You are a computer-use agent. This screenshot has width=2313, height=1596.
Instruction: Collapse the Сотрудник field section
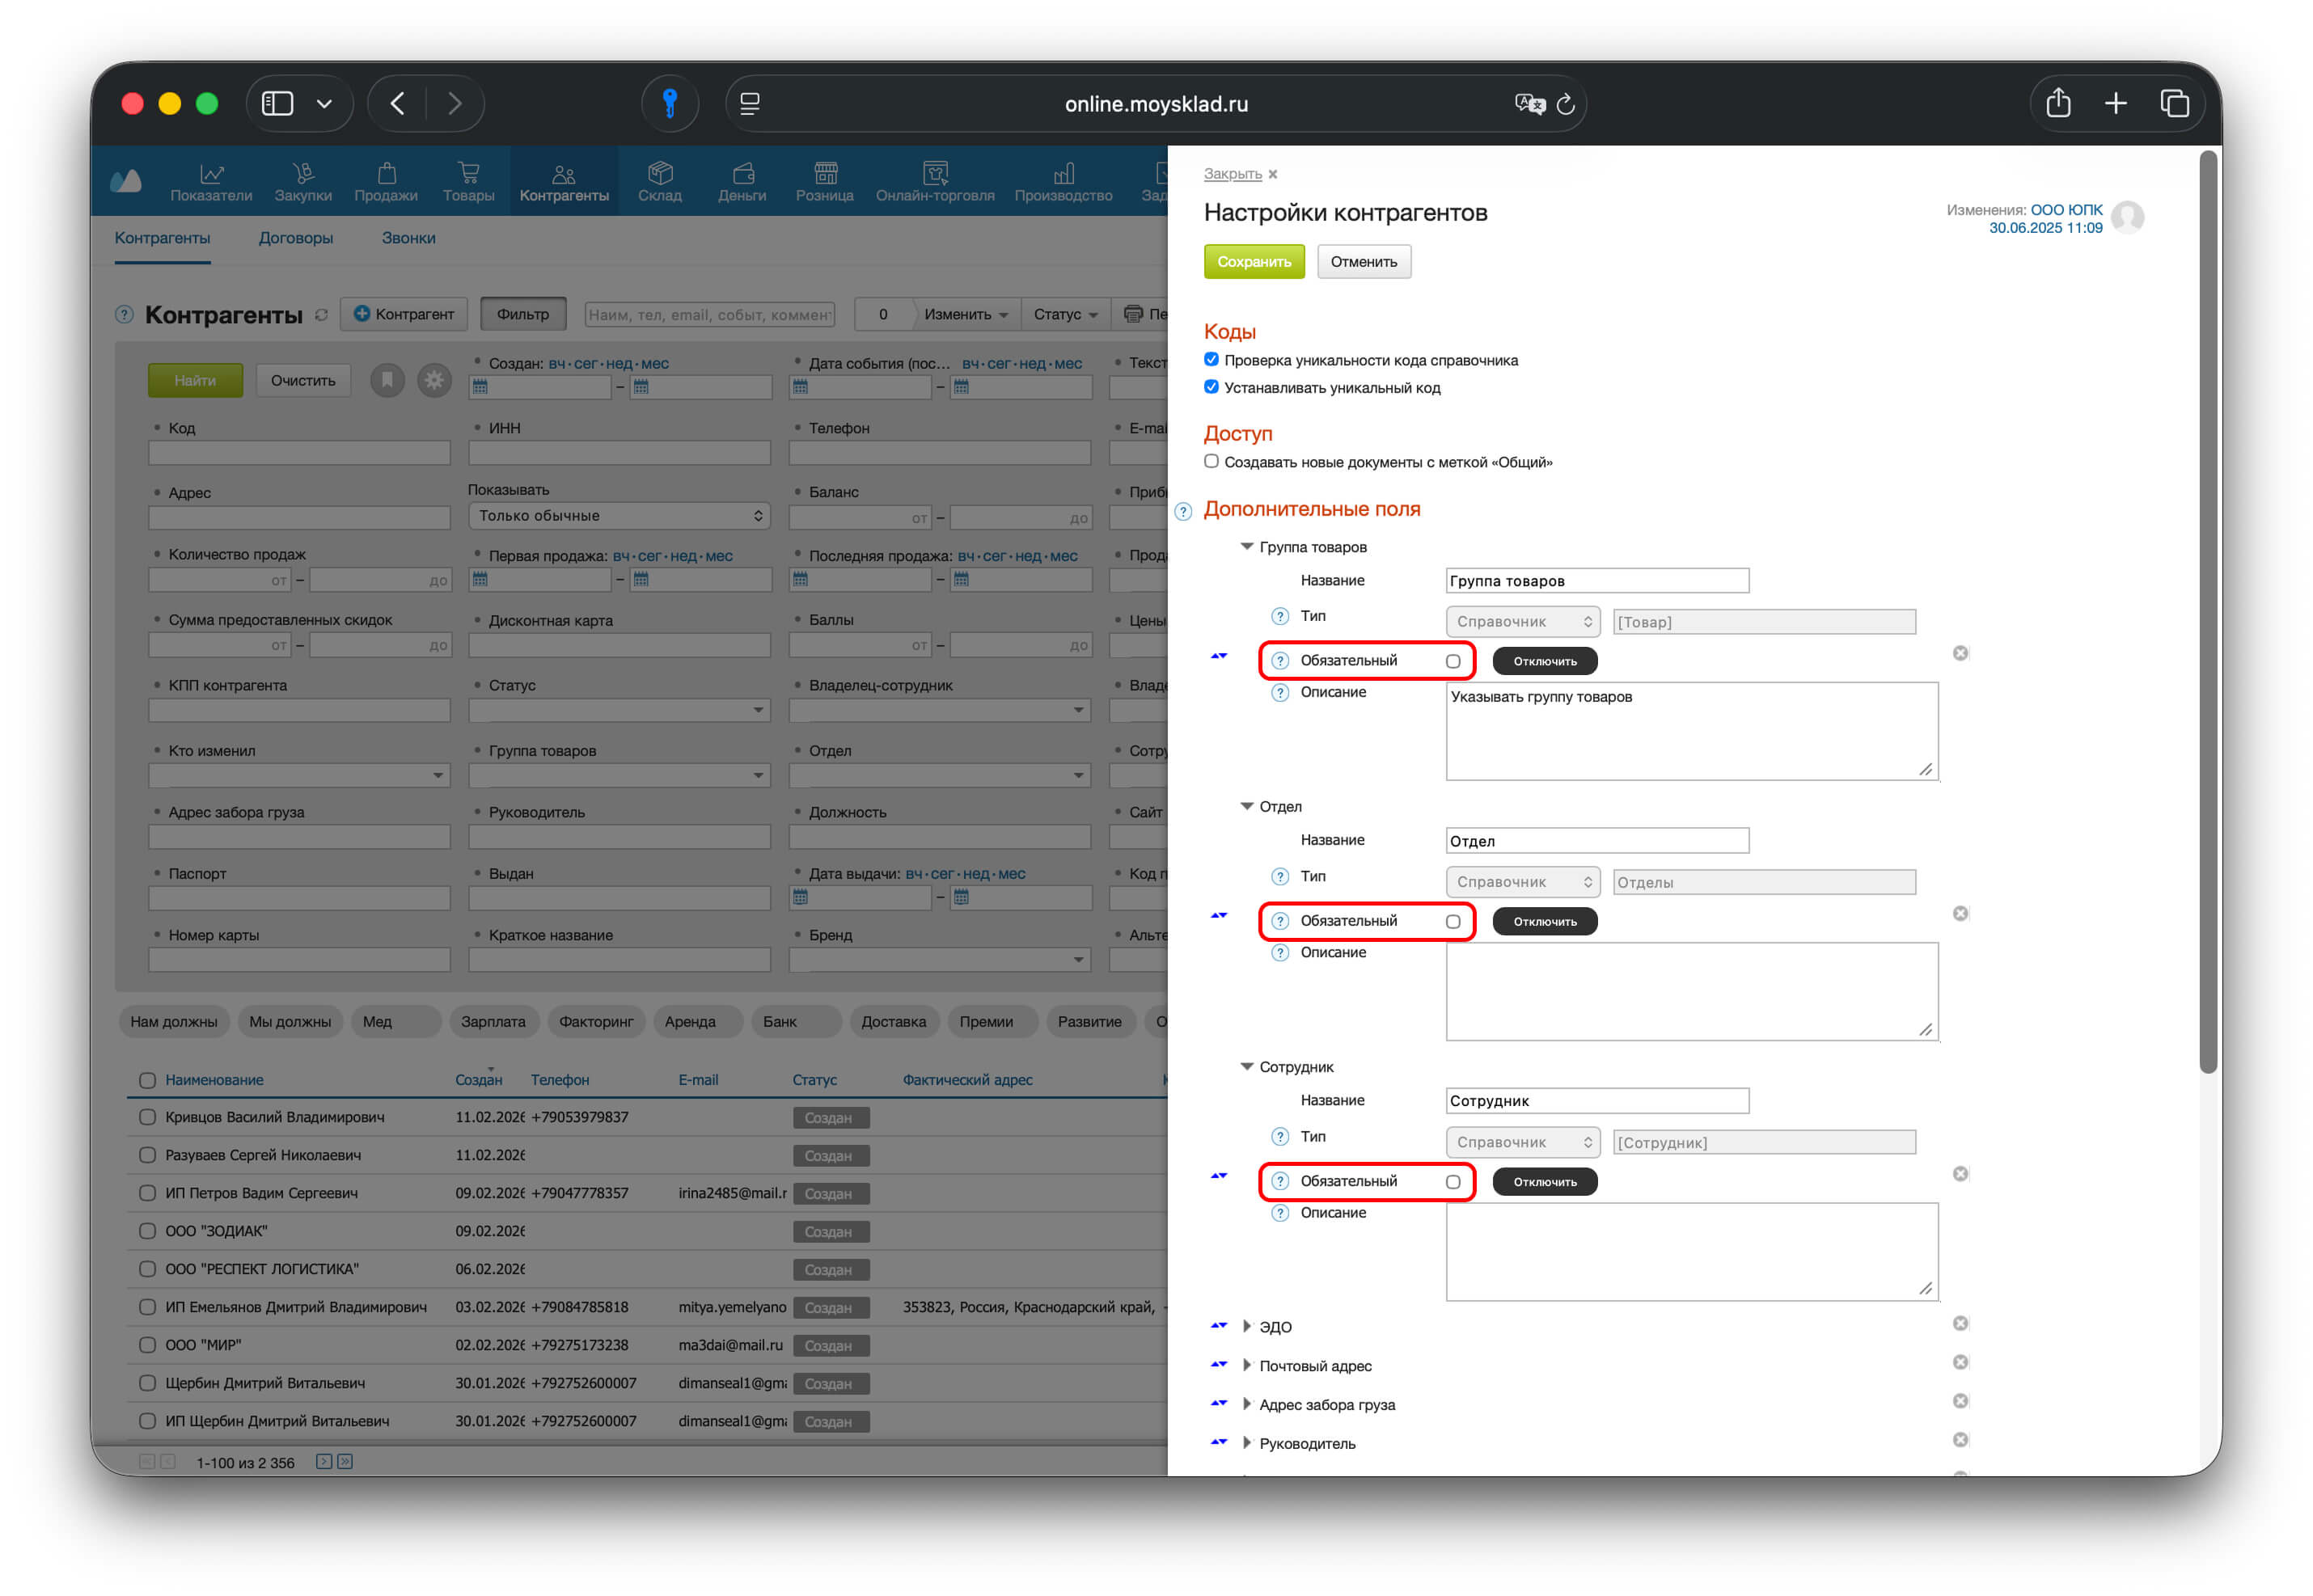[1247, 1066]
